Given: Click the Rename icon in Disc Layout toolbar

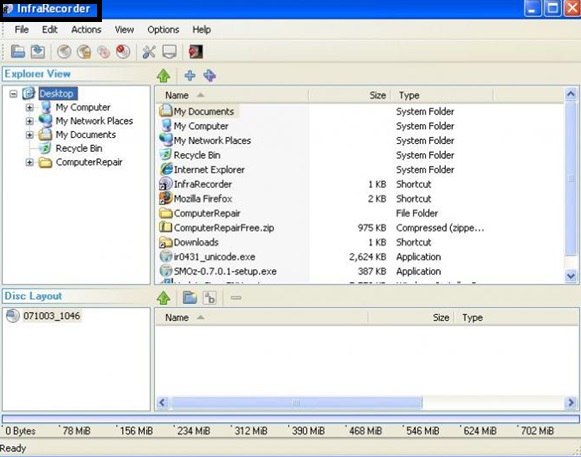Looking at the screenshot, I should point(210,298).
